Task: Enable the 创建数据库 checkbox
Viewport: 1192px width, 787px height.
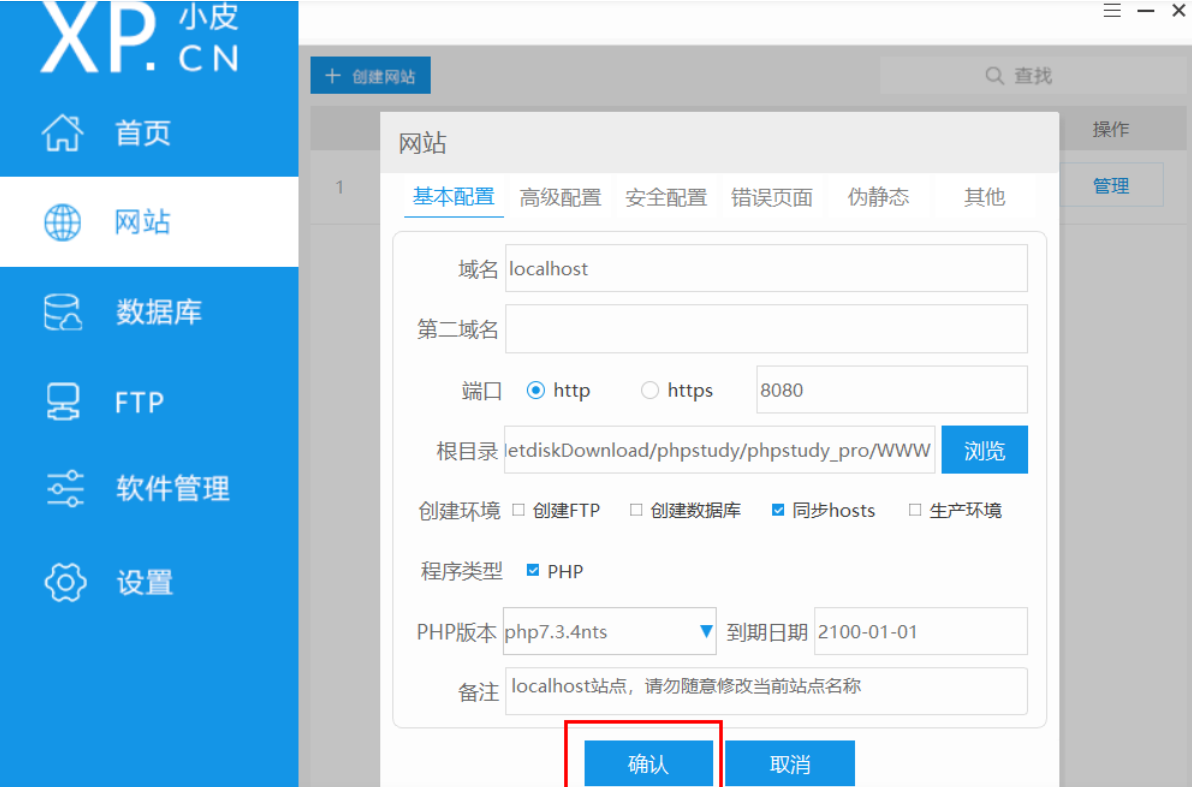Action: click(636, 510)
